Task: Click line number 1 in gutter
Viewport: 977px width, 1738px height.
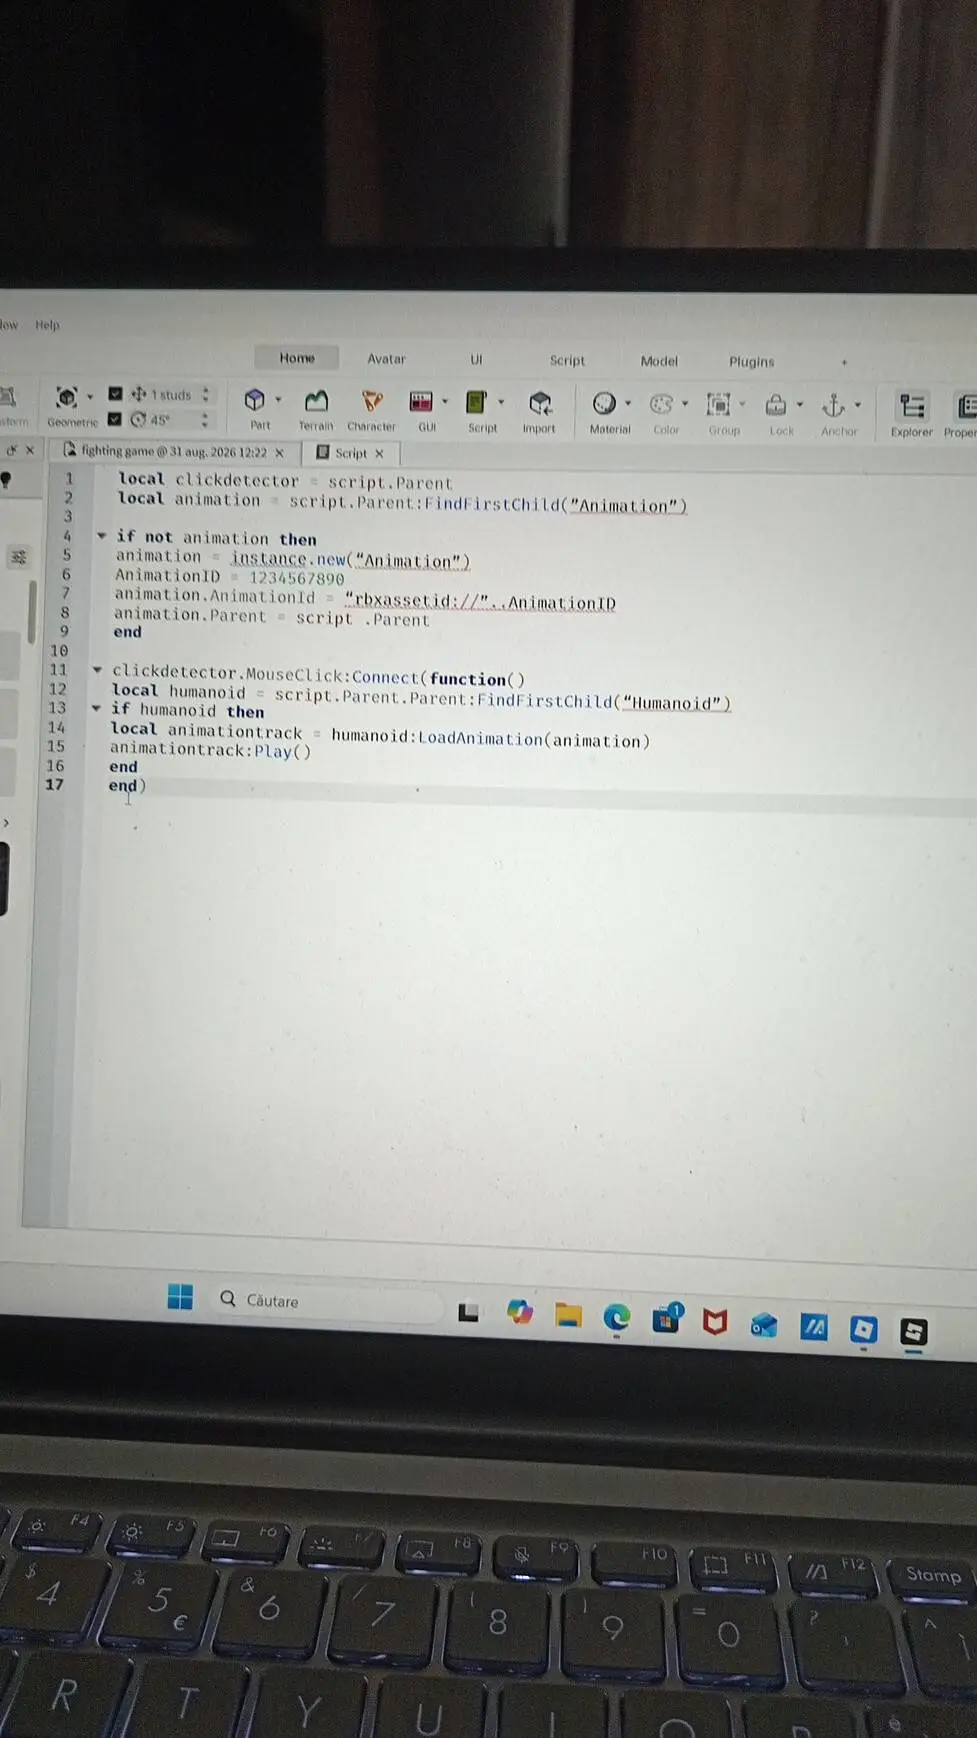Action: [x=69, y=478]
